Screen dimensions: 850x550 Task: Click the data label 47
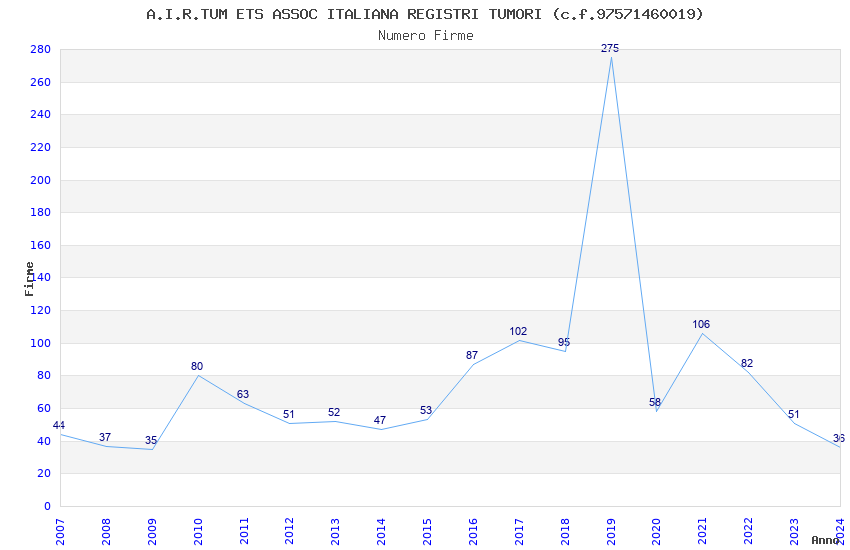(380, 420)
